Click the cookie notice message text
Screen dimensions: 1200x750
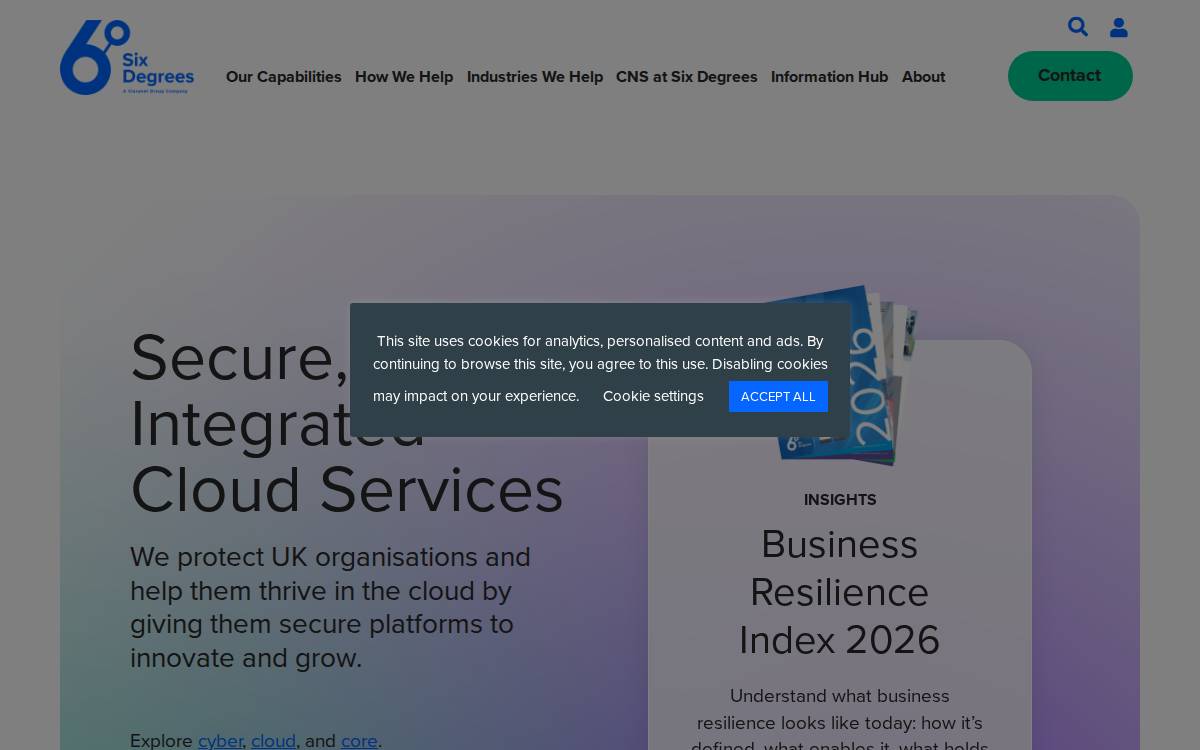(600, 367)
